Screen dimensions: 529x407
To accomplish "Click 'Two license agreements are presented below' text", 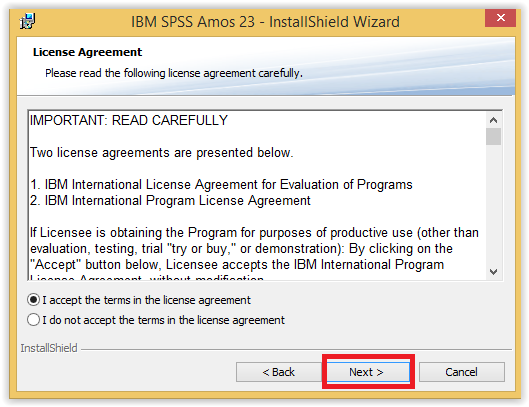I will click(x=162, y=153).
